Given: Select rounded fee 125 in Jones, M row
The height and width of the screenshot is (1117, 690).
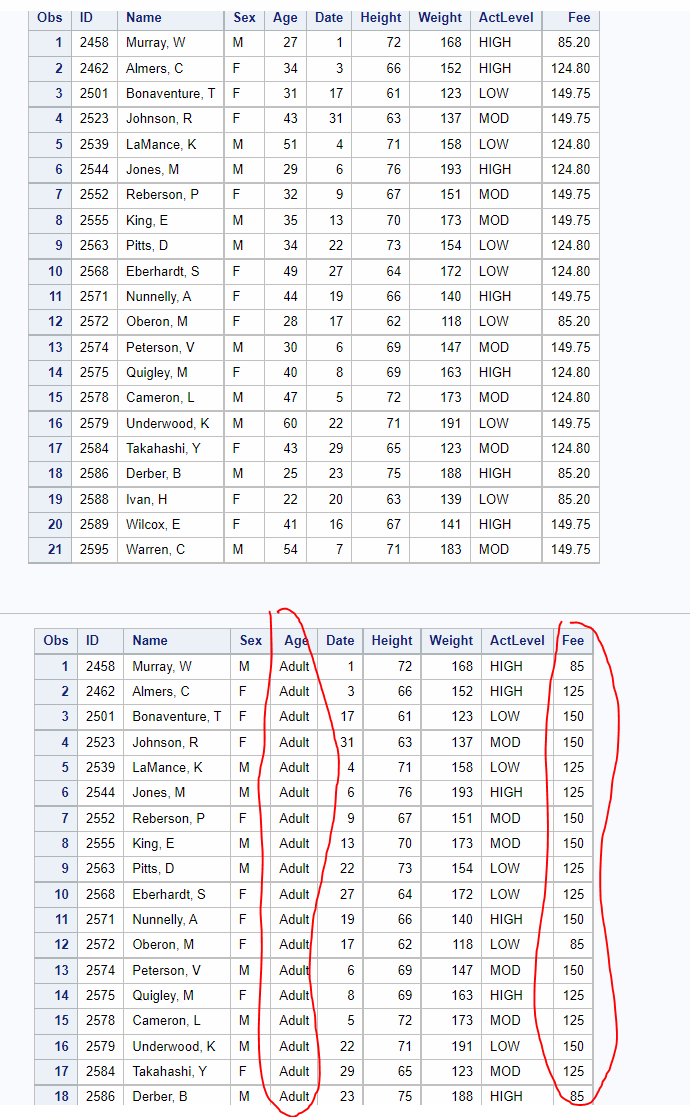Looking at the screenshot, I should (573, 793).
